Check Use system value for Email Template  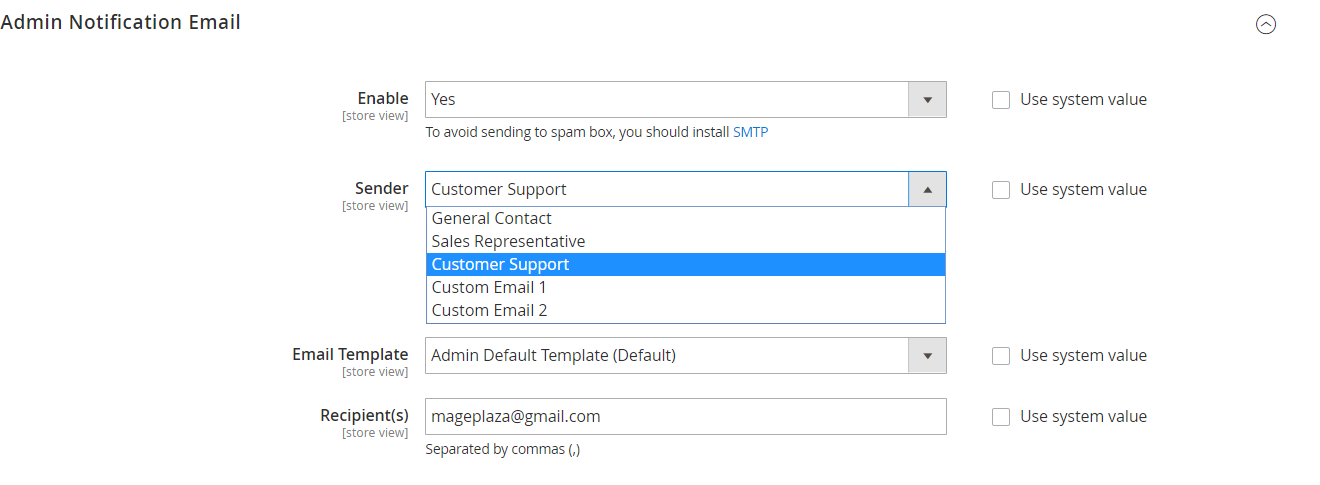[x=1001, y=356]
